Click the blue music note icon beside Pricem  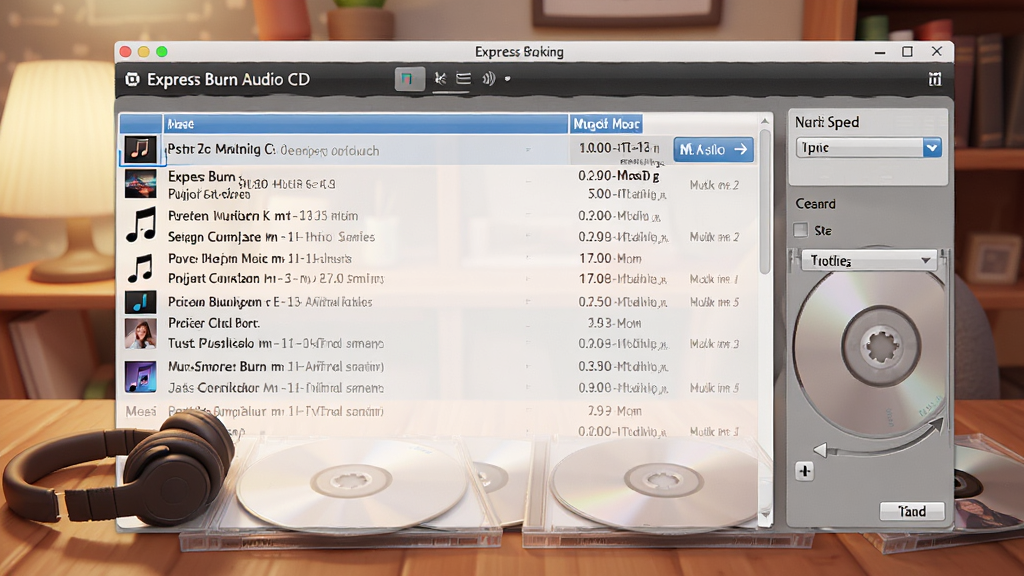tap(140, 302)
